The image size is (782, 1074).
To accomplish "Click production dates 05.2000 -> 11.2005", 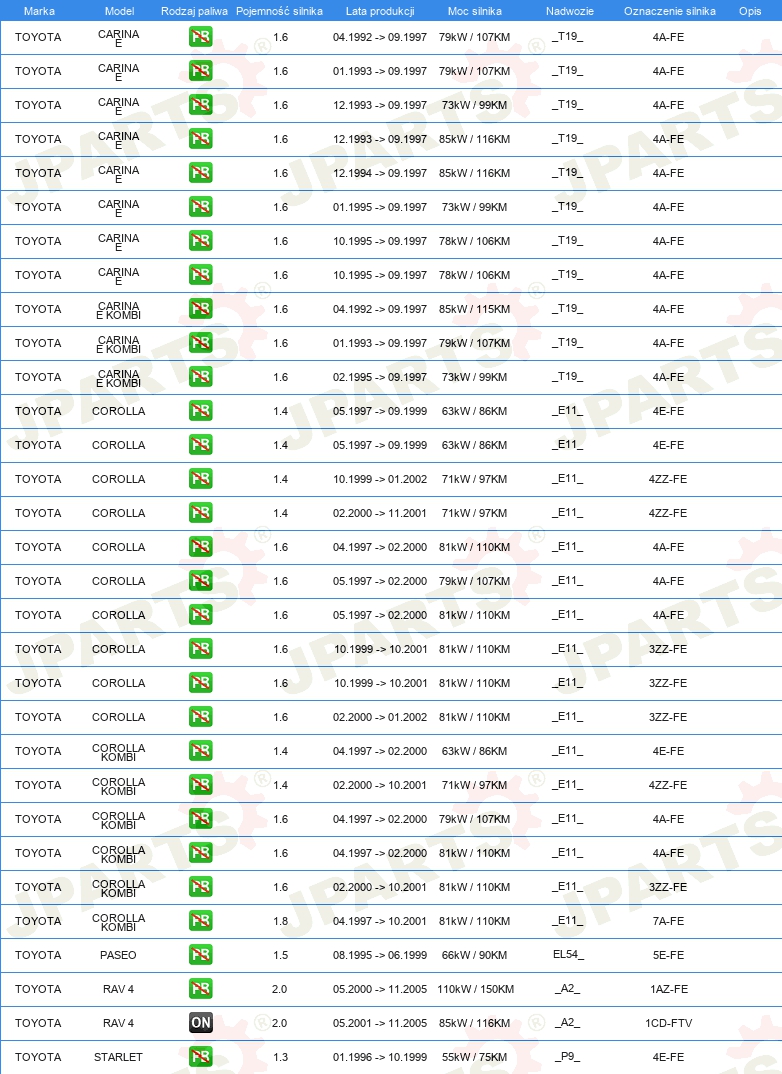I will 380,989.
